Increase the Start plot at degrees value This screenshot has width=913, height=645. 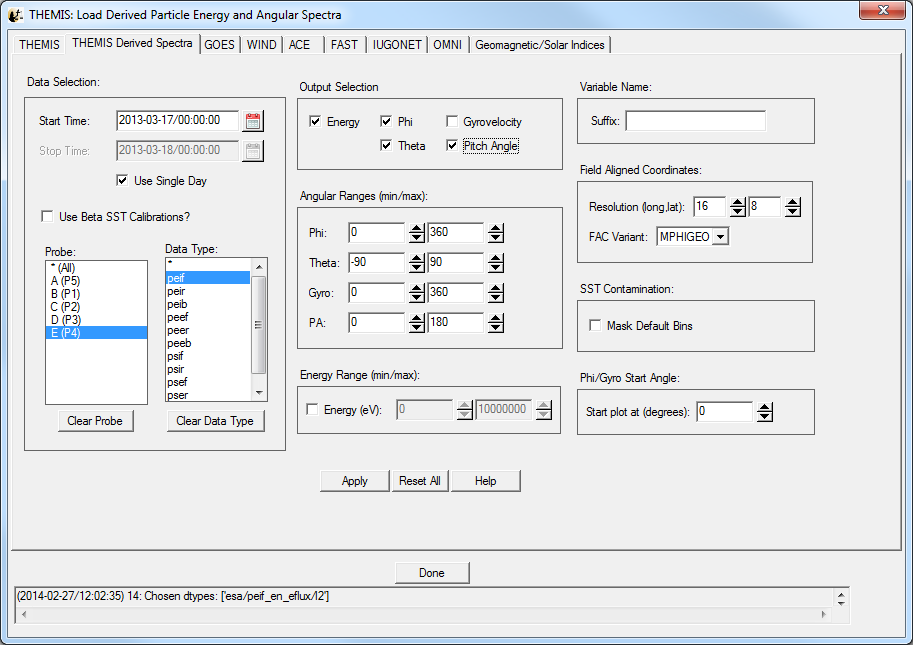[764, 407]
